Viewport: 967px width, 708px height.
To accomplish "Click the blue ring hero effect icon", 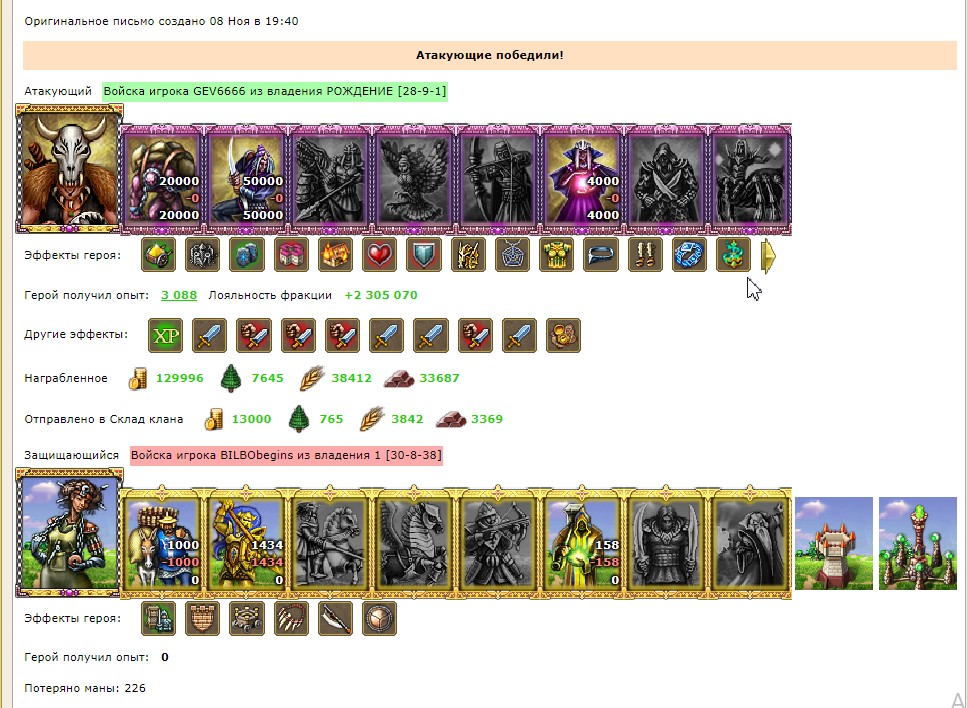I will [x=689, y=255].
